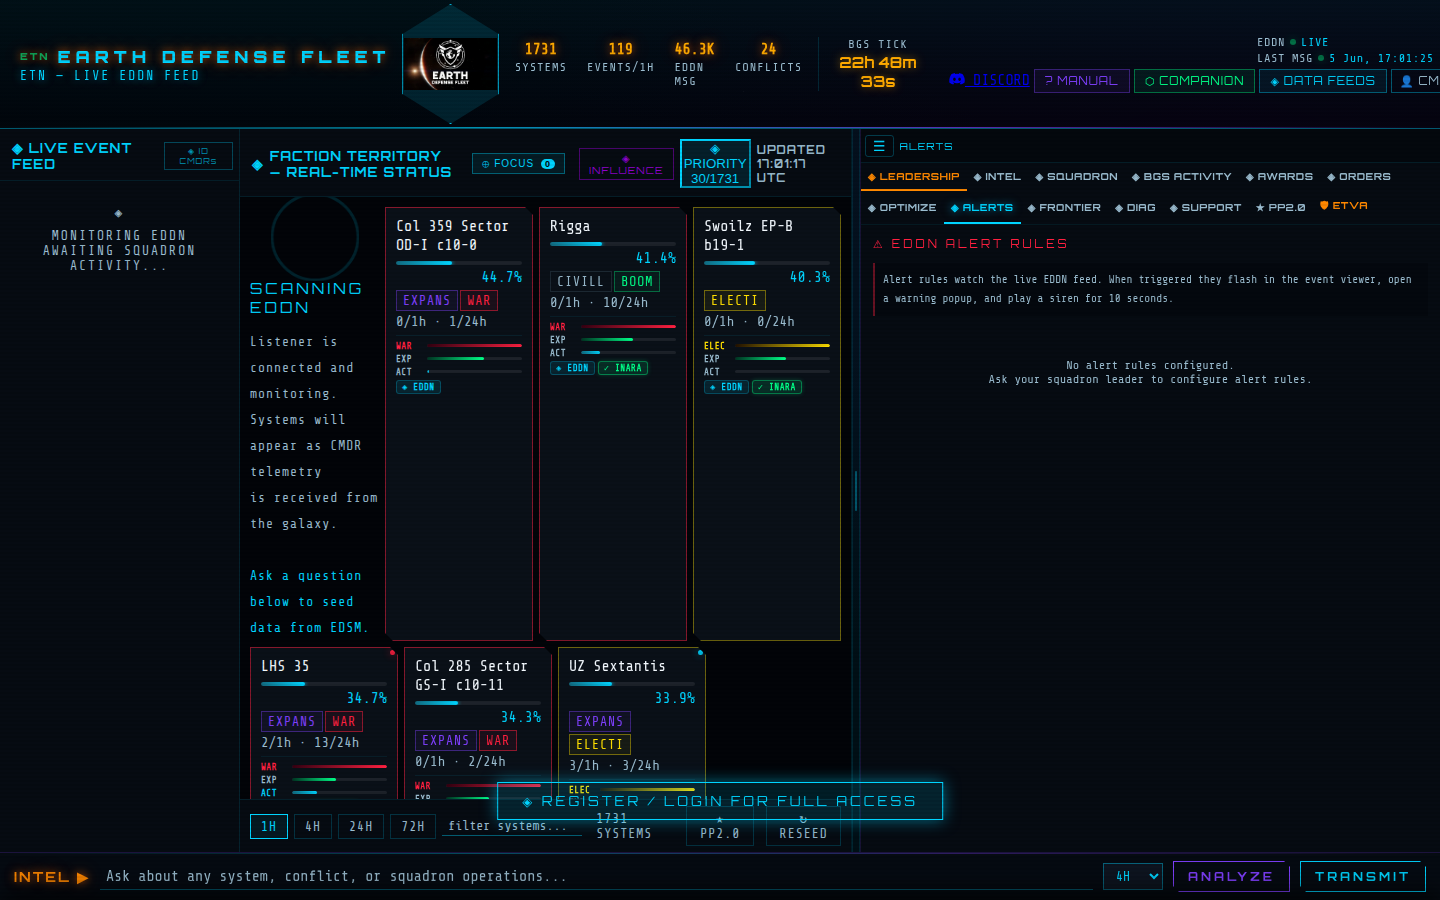The width and height of the screenshot is (1440, 900).
Task: Click the INARA badge on Swoilz card
Action: click(x=777, y=387)
